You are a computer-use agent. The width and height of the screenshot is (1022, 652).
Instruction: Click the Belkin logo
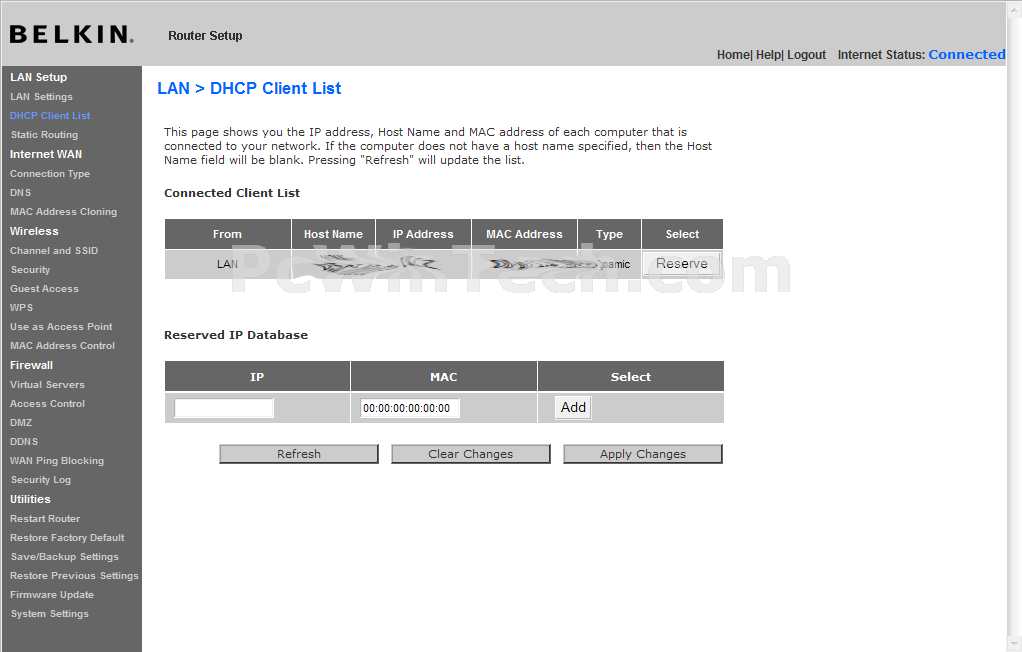tap(72, 35)
